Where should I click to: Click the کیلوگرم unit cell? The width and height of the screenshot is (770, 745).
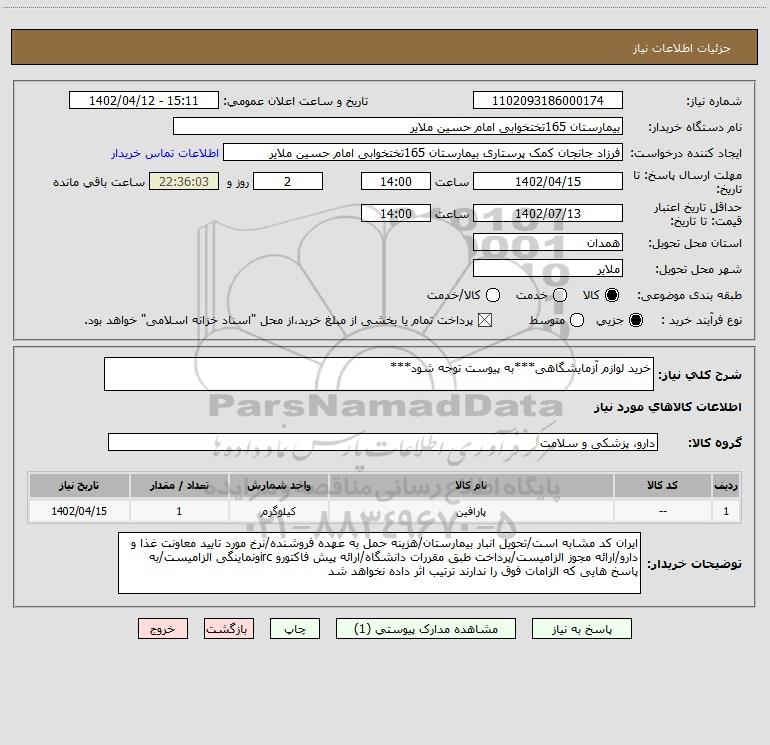point(278,511)
